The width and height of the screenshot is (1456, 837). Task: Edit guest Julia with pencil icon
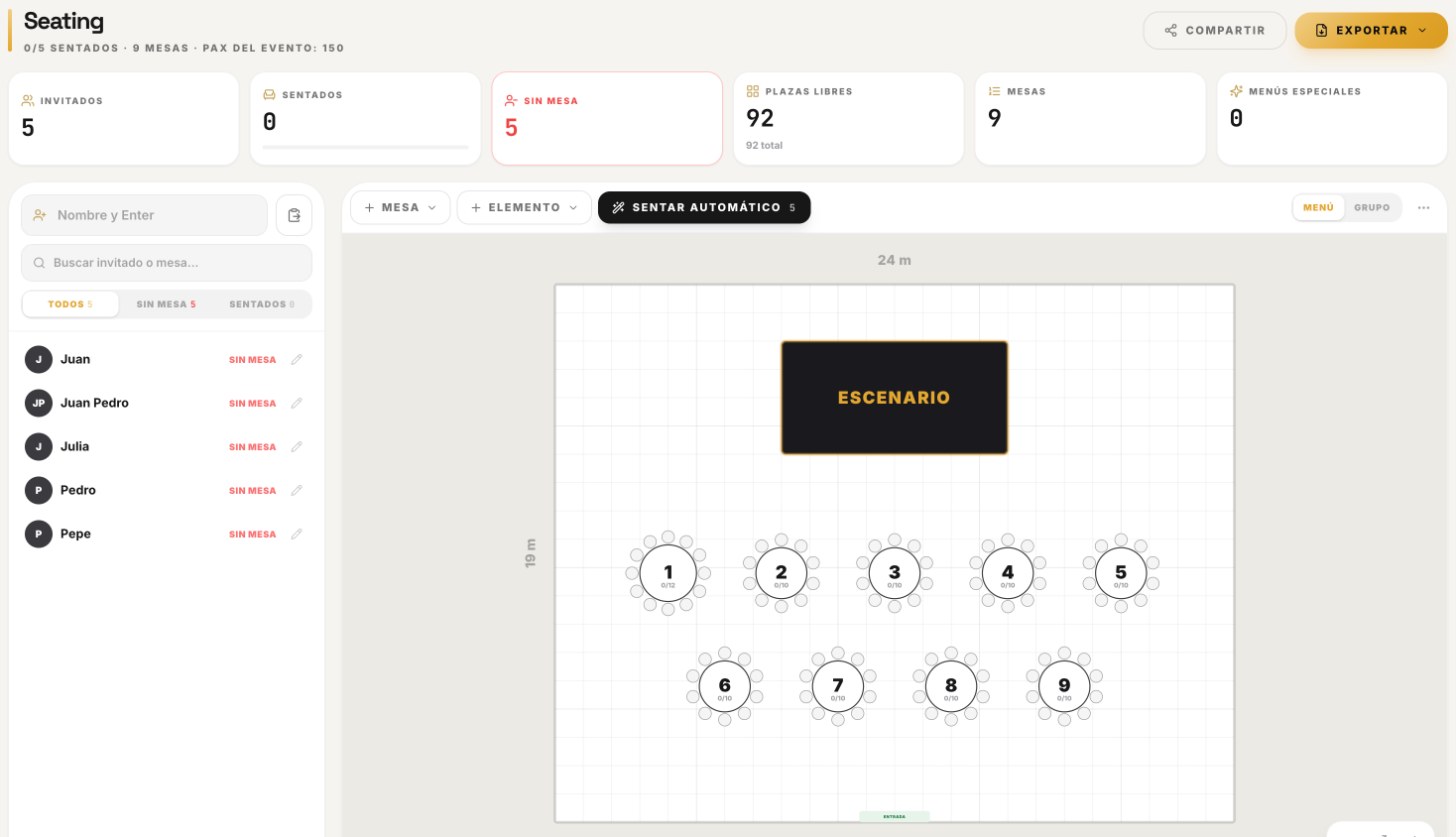coord(296,447)
